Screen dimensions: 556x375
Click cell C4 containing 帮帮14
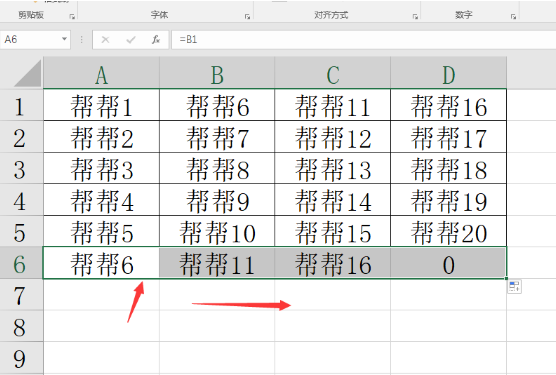pos(333,200)
